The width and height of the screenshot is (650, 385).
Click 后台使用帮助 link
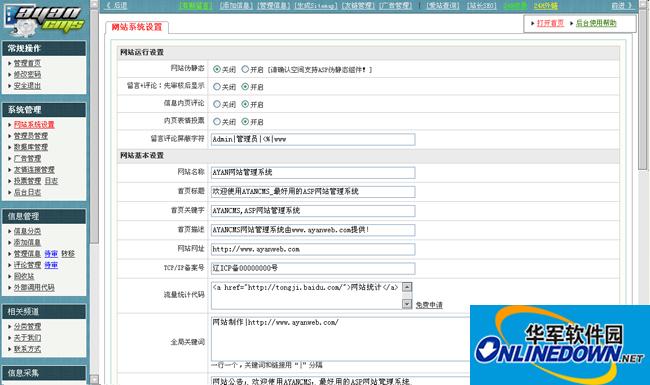pyautogui.click(x=596, y=23)
